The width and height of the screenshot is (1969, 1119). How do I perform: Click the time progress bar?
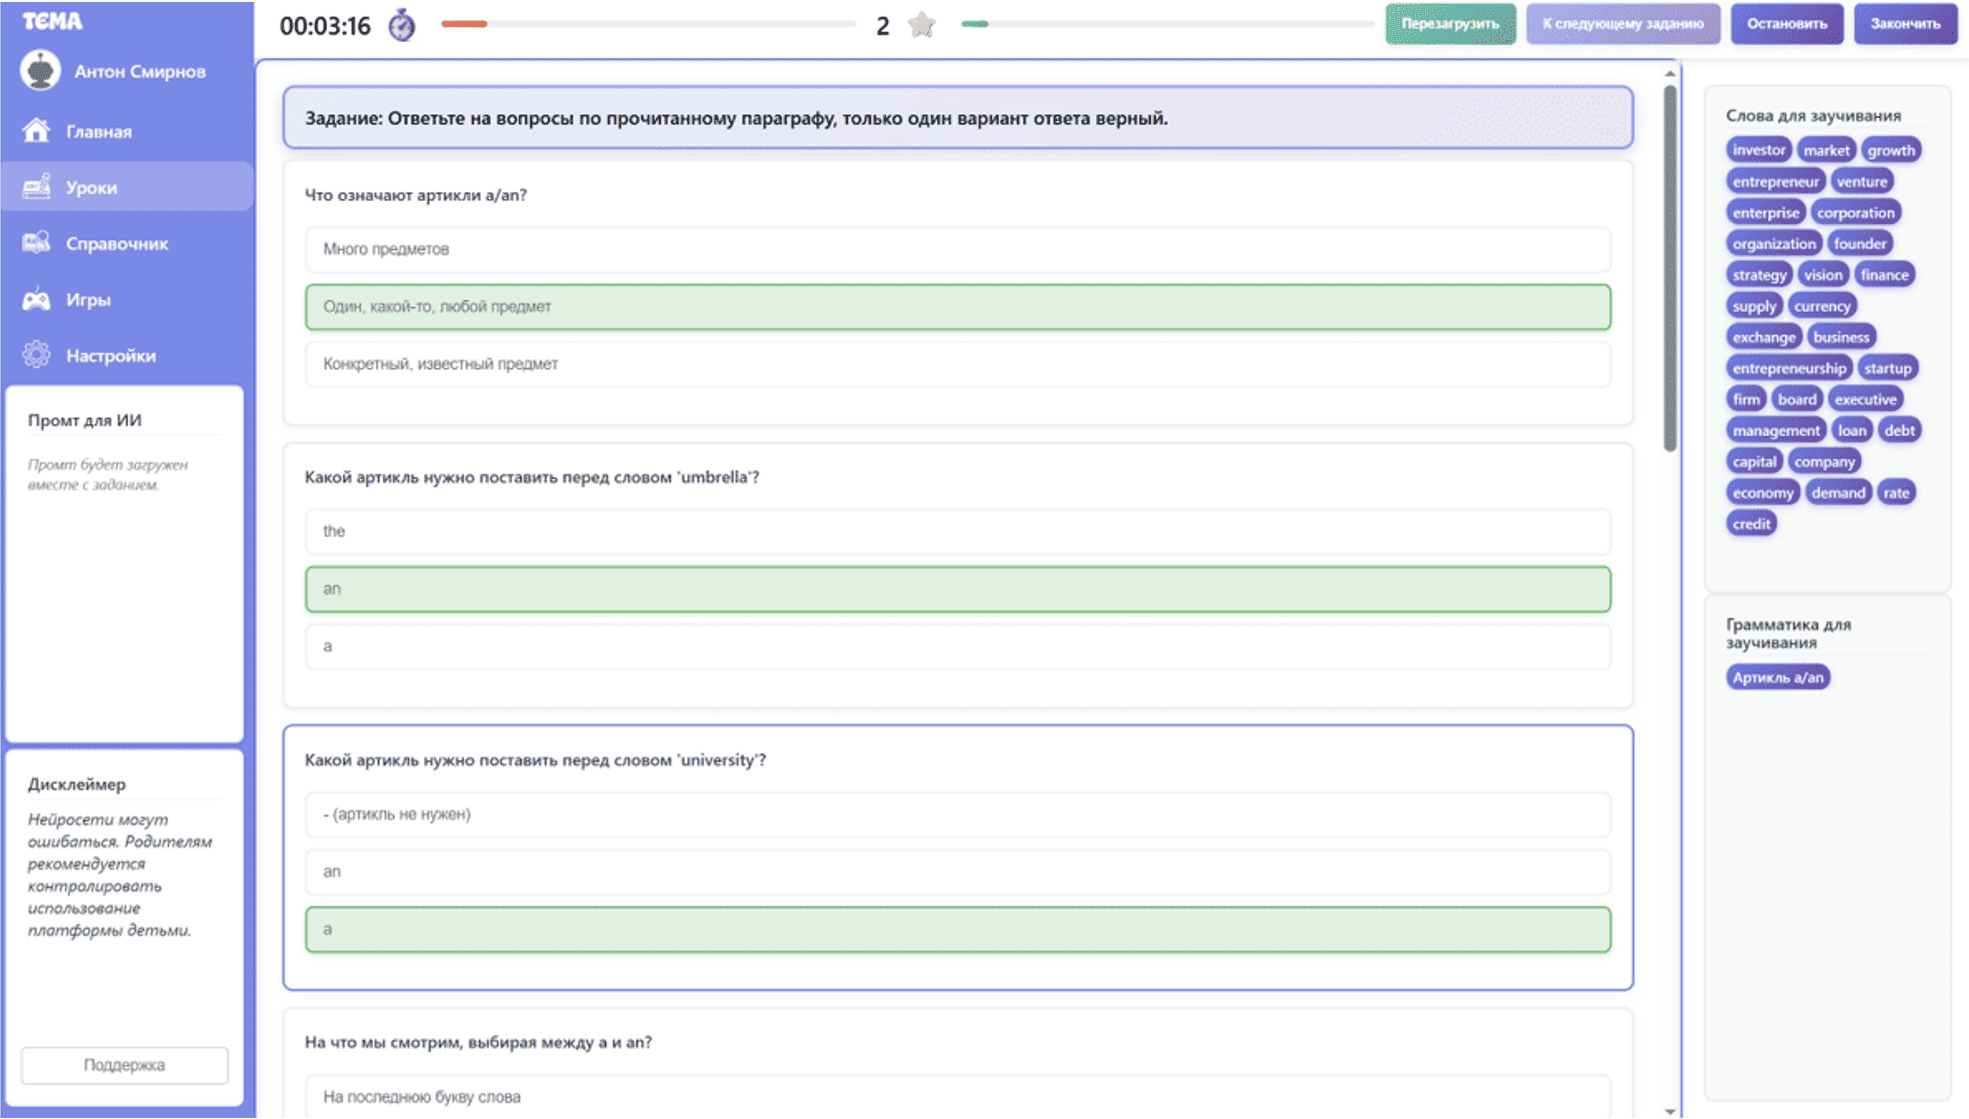point(648,24)
